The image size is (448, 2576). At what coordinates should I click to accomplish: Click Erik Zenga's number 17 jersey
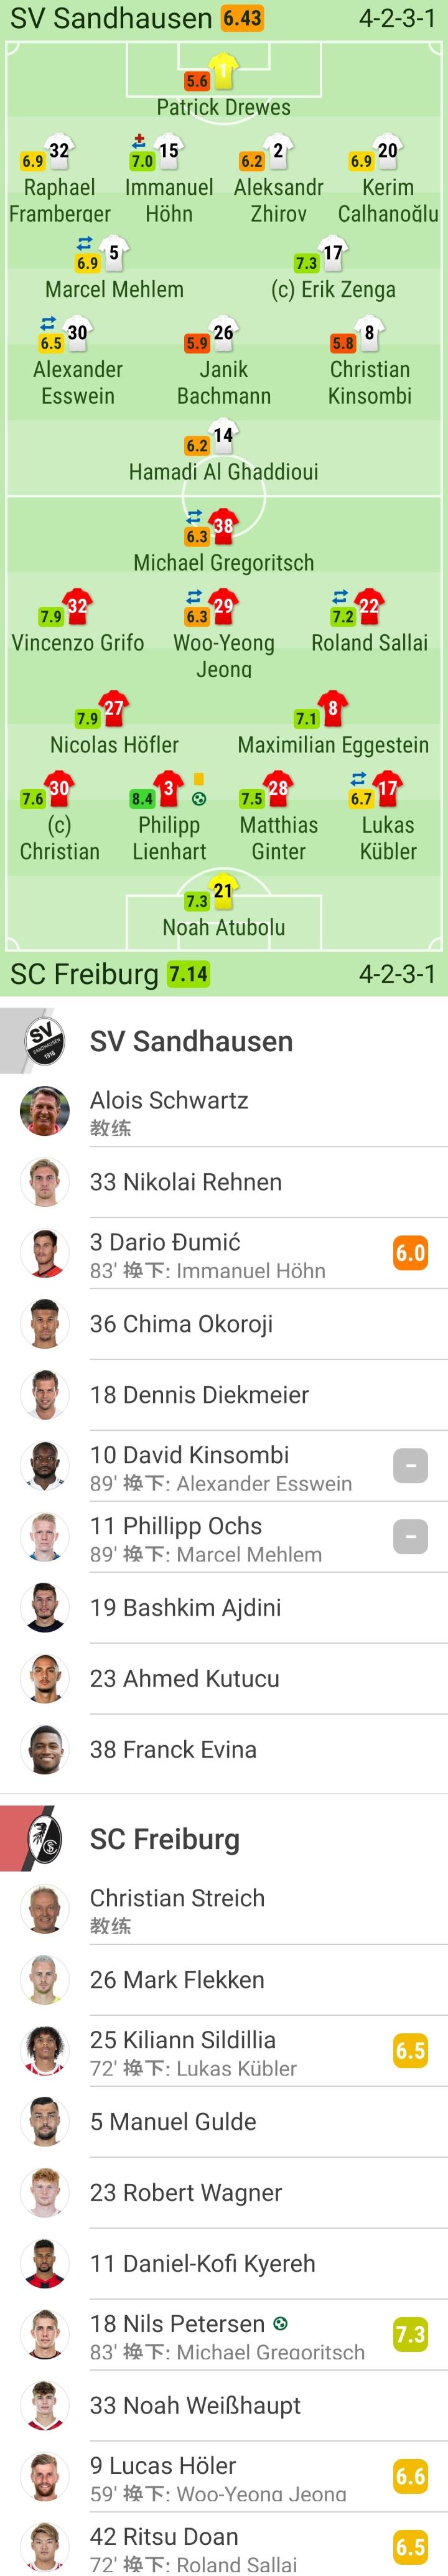(333, 253)
